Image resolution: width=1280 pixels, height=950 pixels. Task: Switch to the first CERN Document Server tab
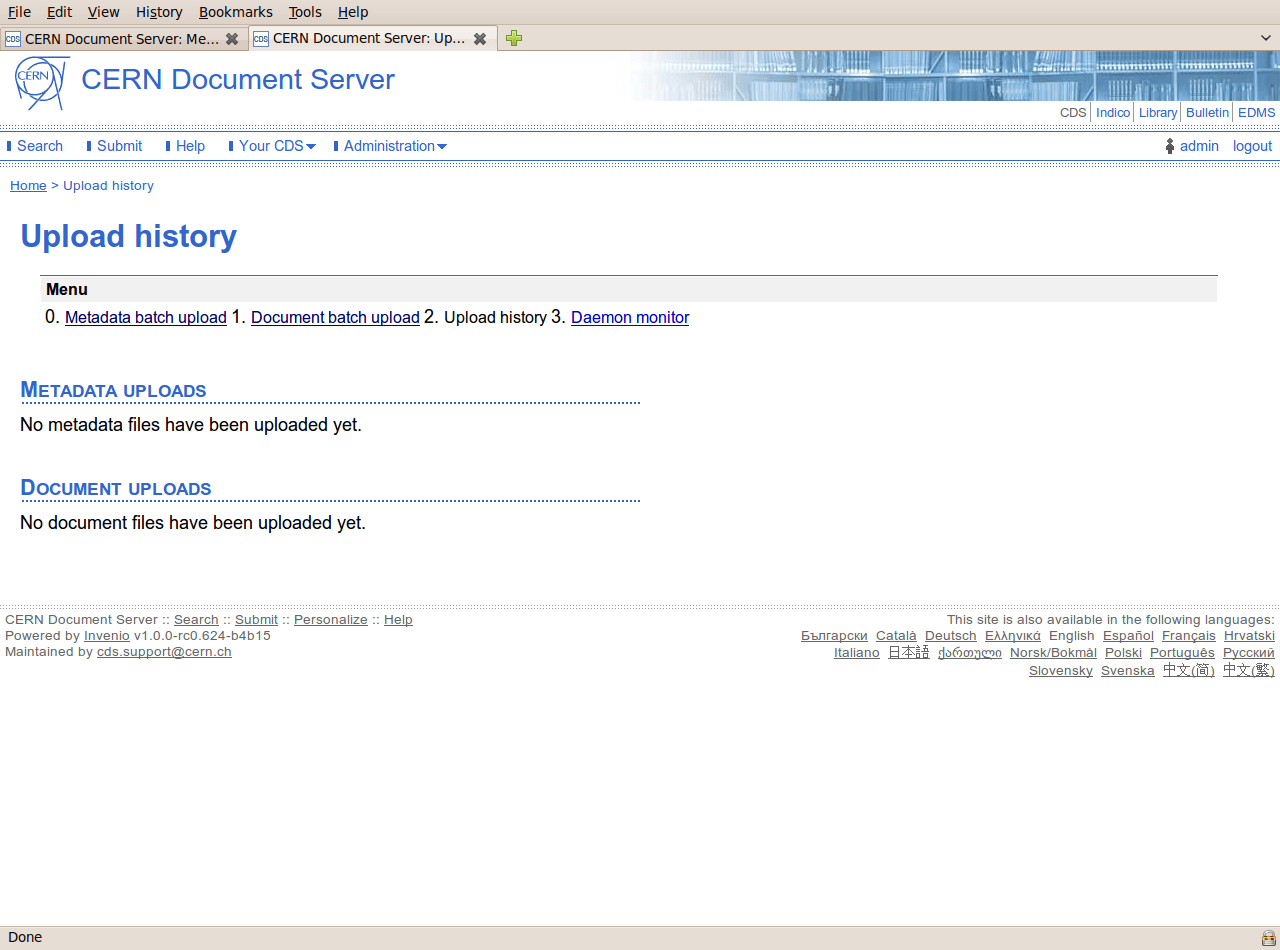coord(122,39)
